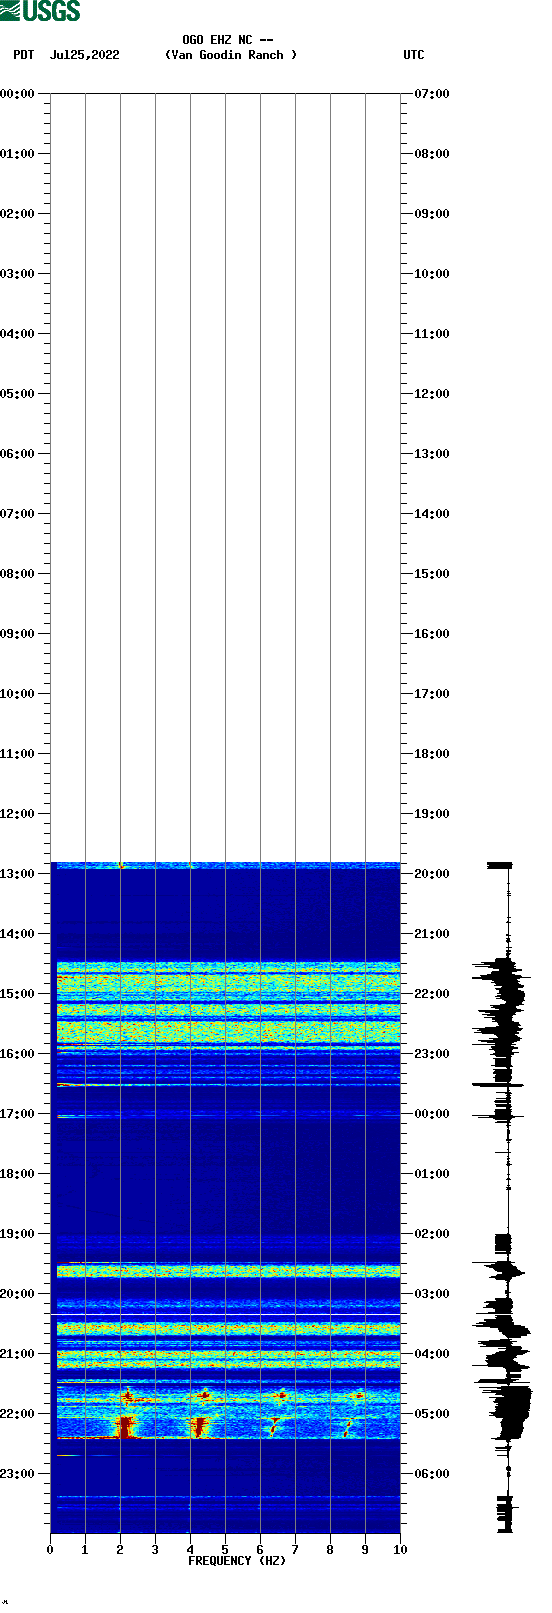The width and height of the screenshot is (552, 1613).
Task: Click the 'UTC' timezone label
Action: (414, 55)
